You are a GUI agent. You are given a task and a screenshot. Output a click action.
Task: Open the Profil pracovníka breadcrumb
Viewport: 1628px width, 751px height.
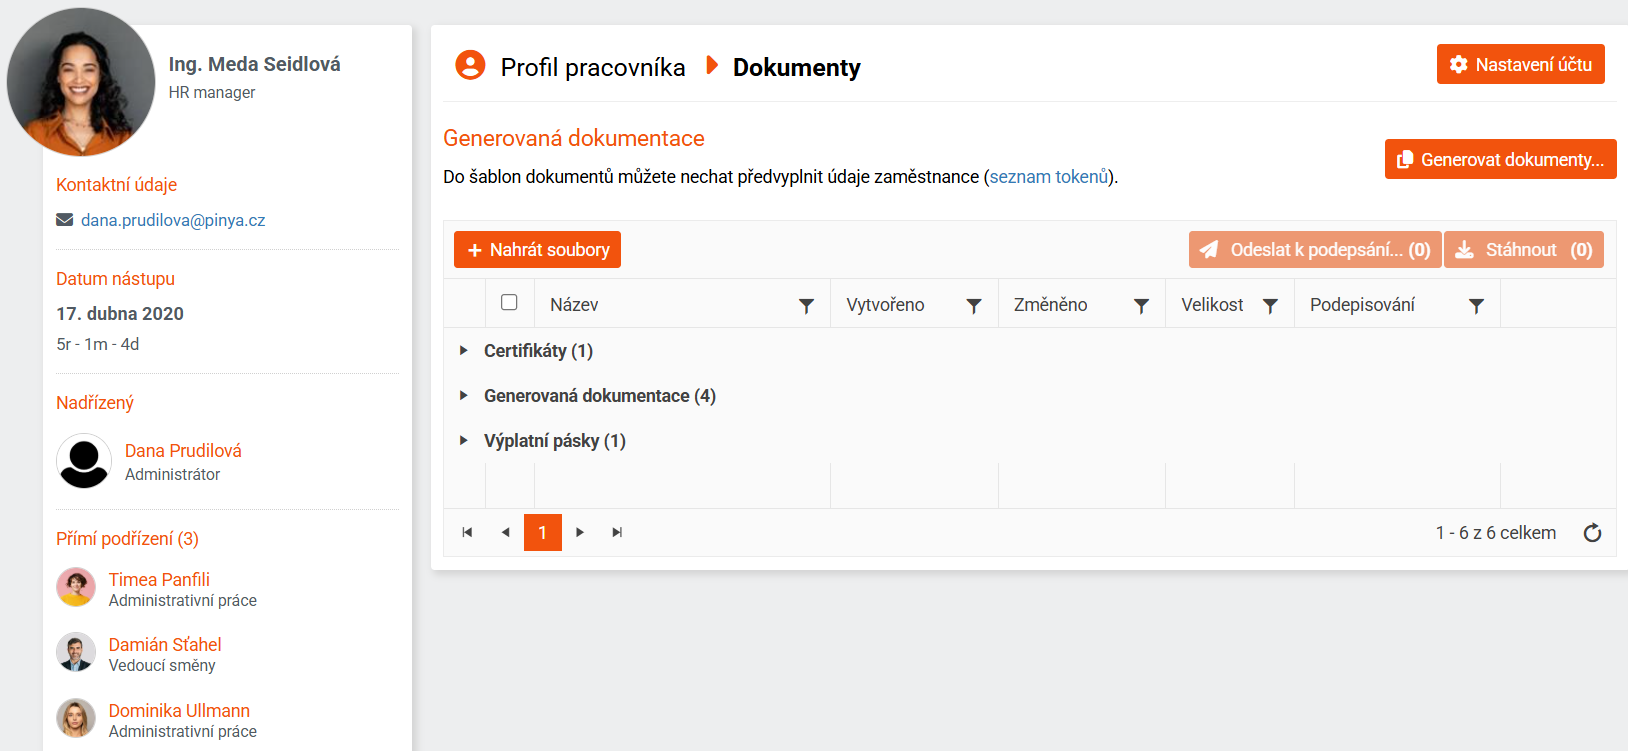tap(593, 67)
